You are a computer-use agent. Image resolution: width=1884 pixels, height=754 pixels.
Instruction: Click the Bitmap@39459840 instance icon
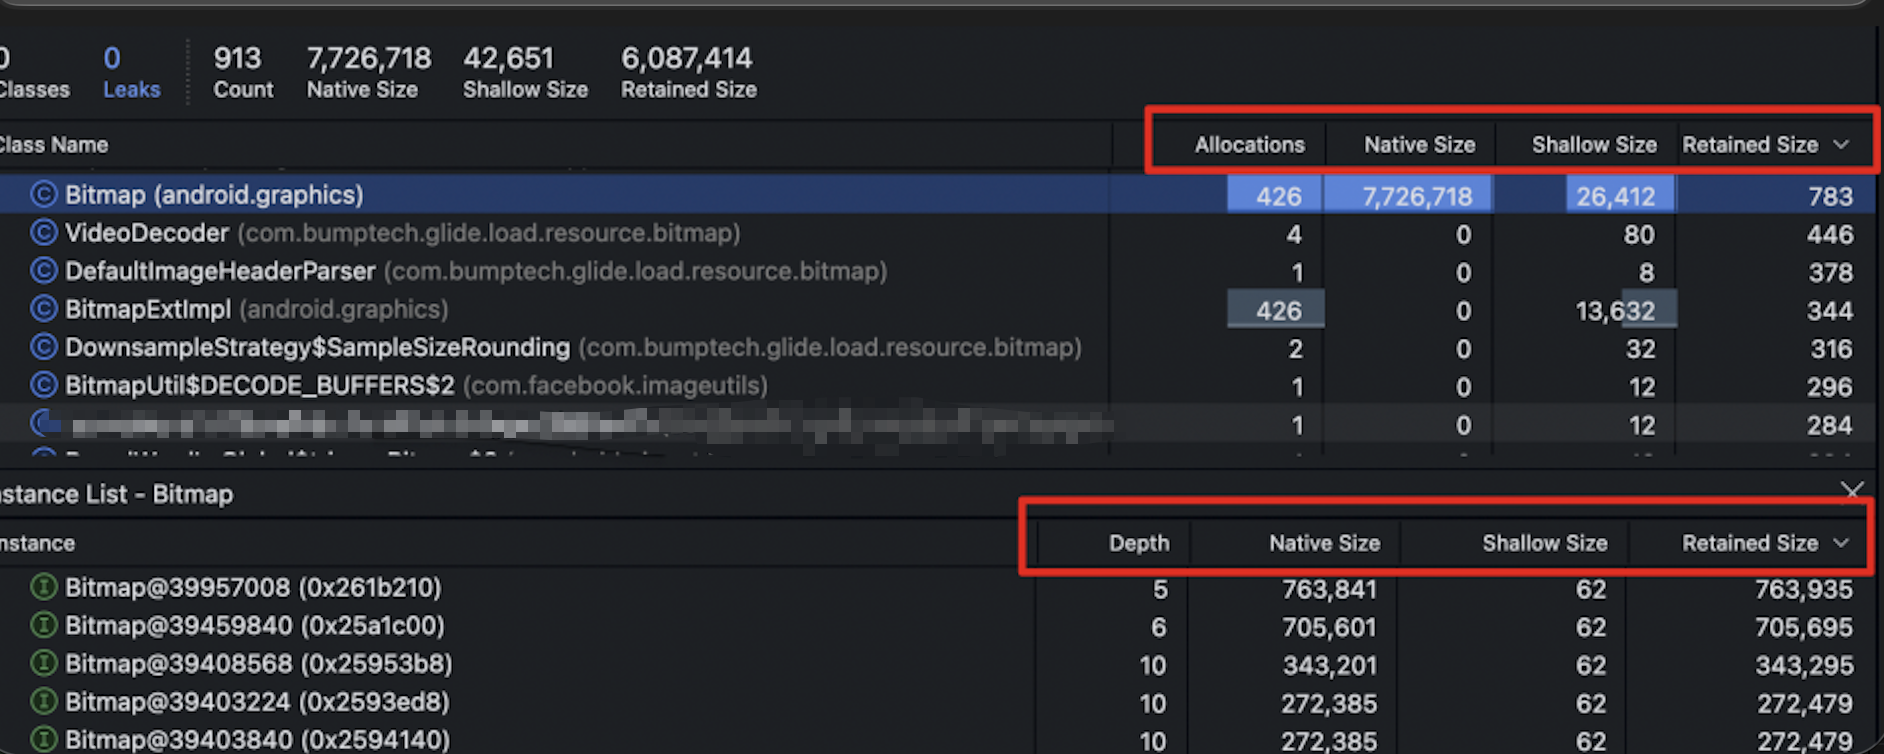click(43, 626)
